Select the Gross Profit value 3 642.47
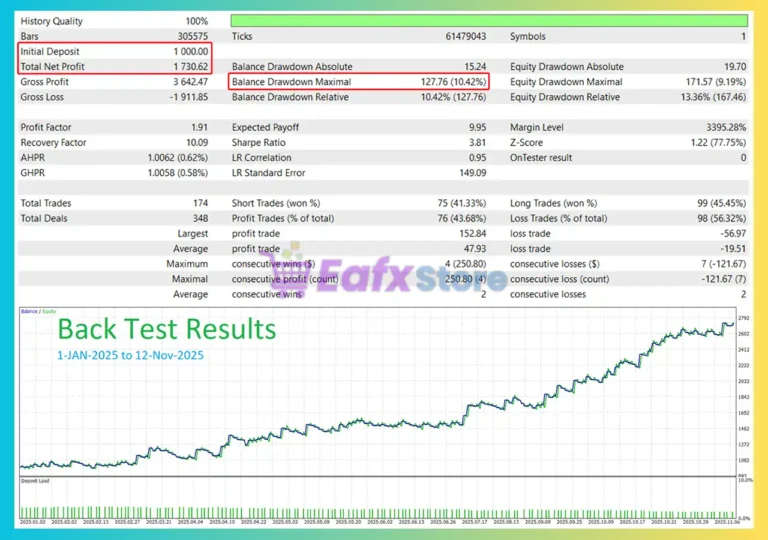 (x=191, y=82)
